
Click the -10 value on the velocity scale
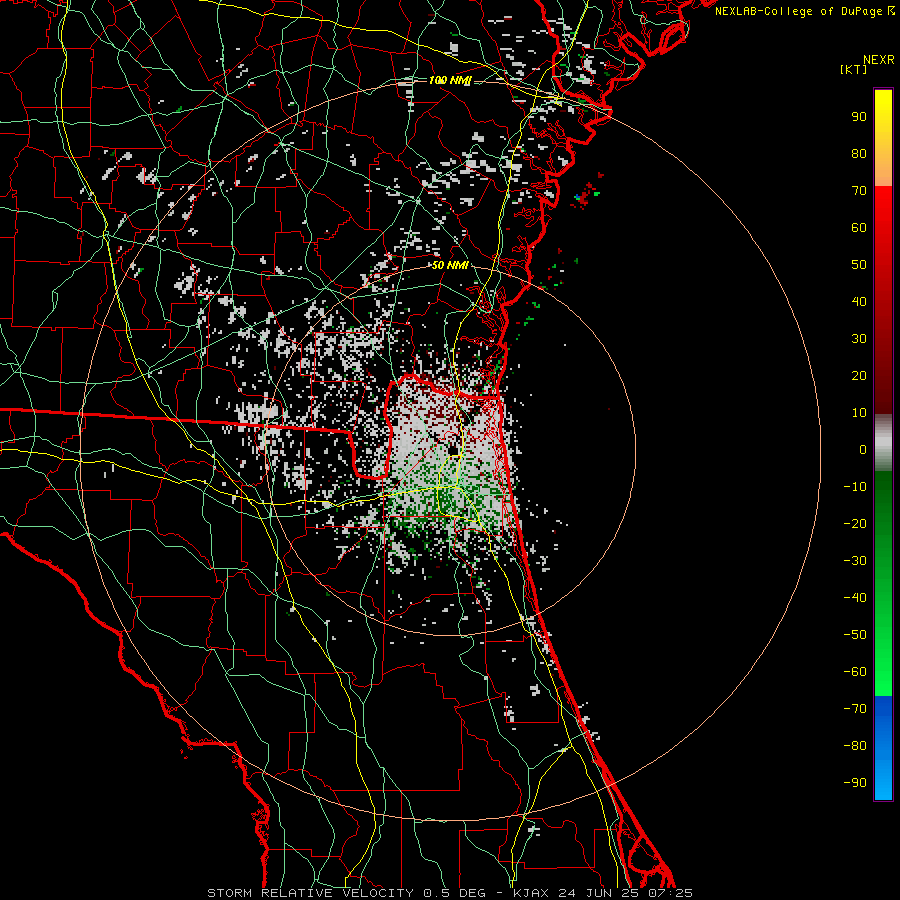pos(855,487)
